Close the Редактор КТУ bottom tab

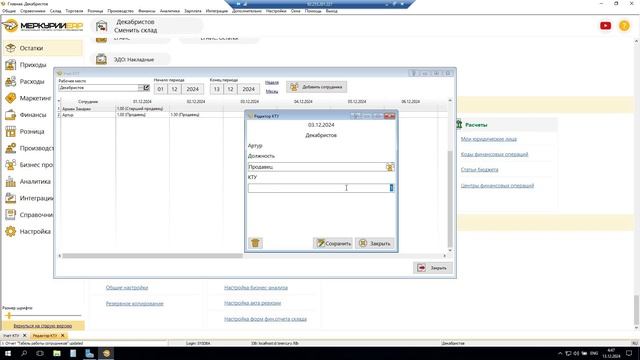tap(62, 336)
